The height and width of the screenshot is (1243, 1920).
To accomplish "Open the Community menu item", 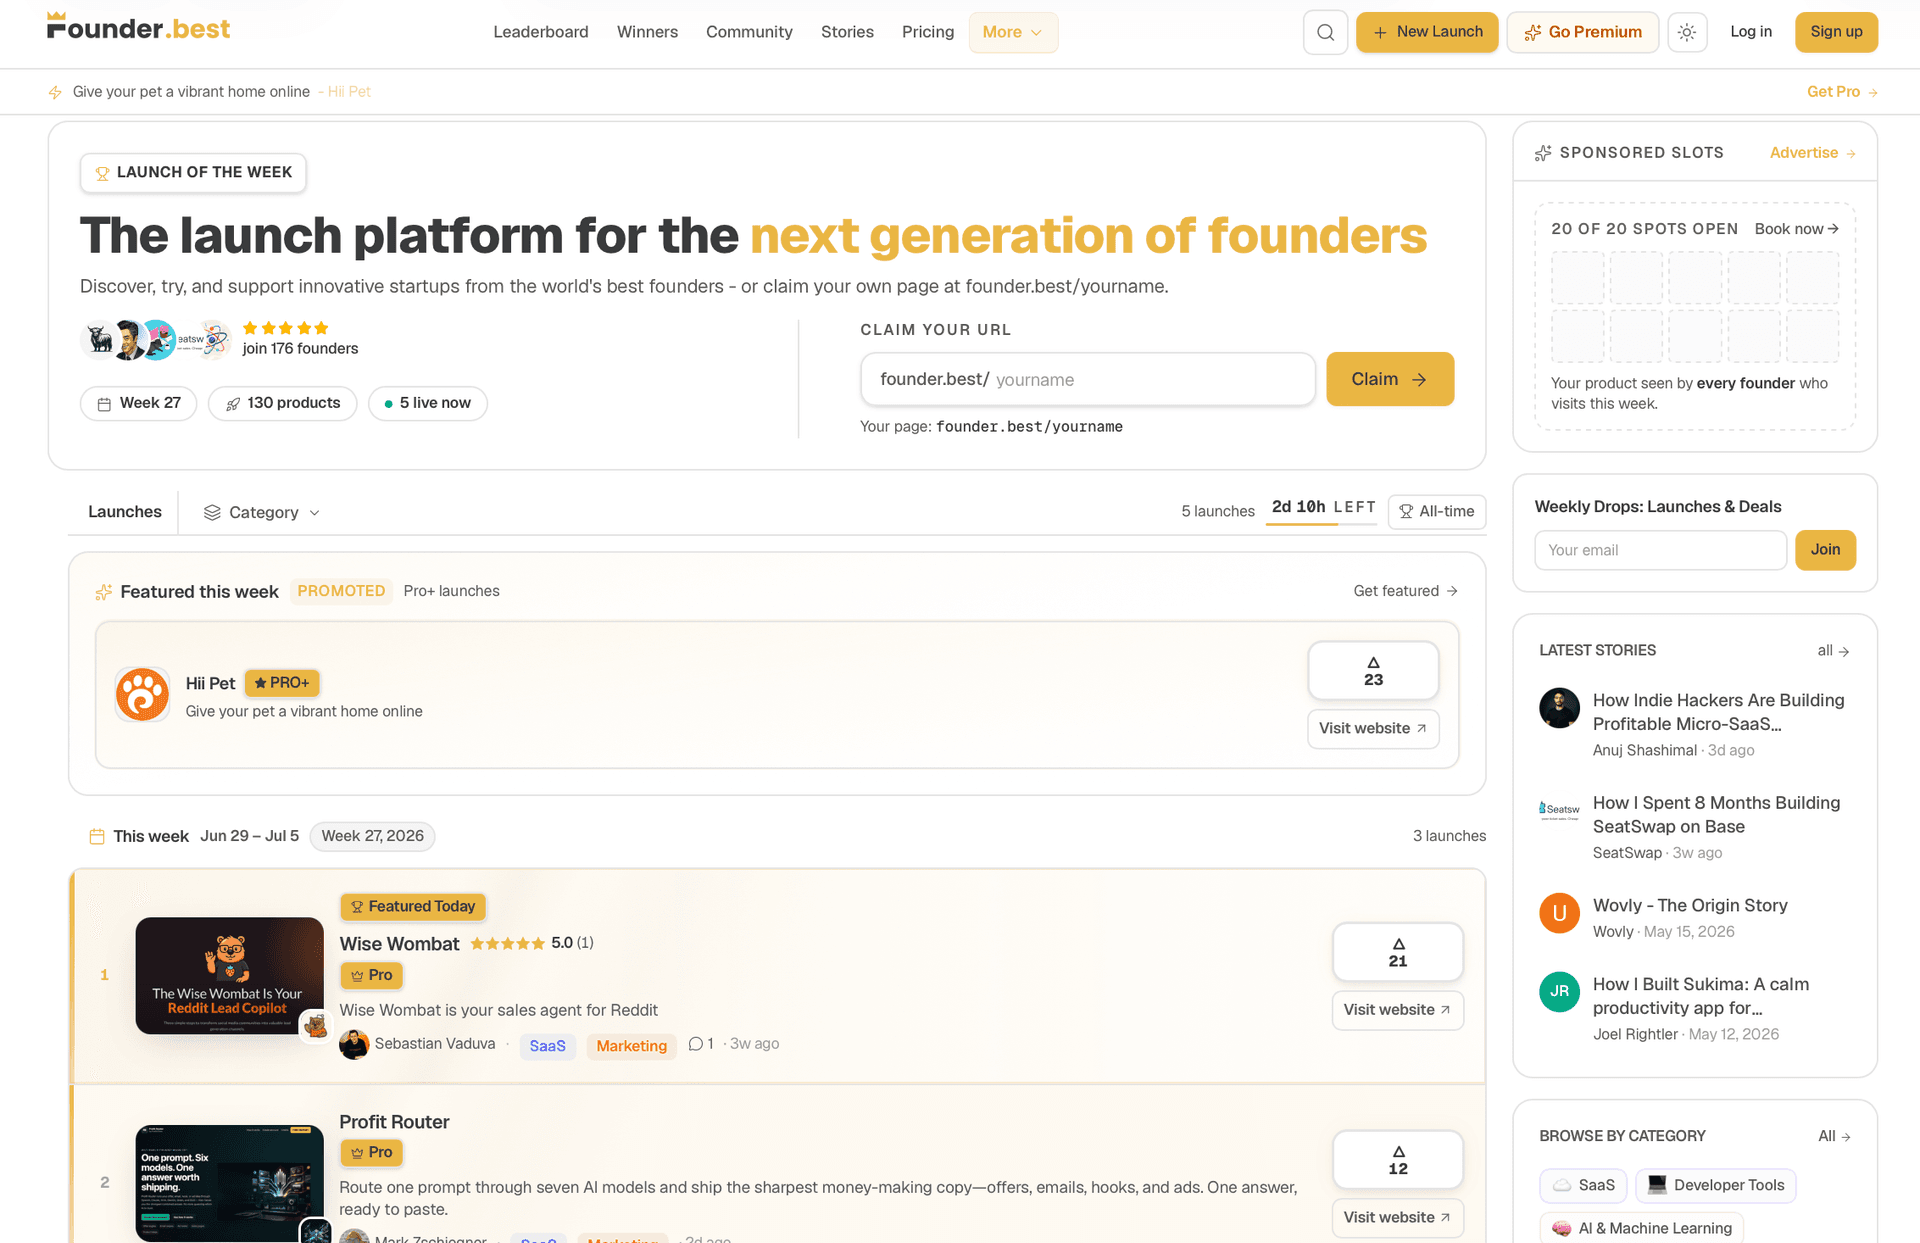I will point(749,32).
